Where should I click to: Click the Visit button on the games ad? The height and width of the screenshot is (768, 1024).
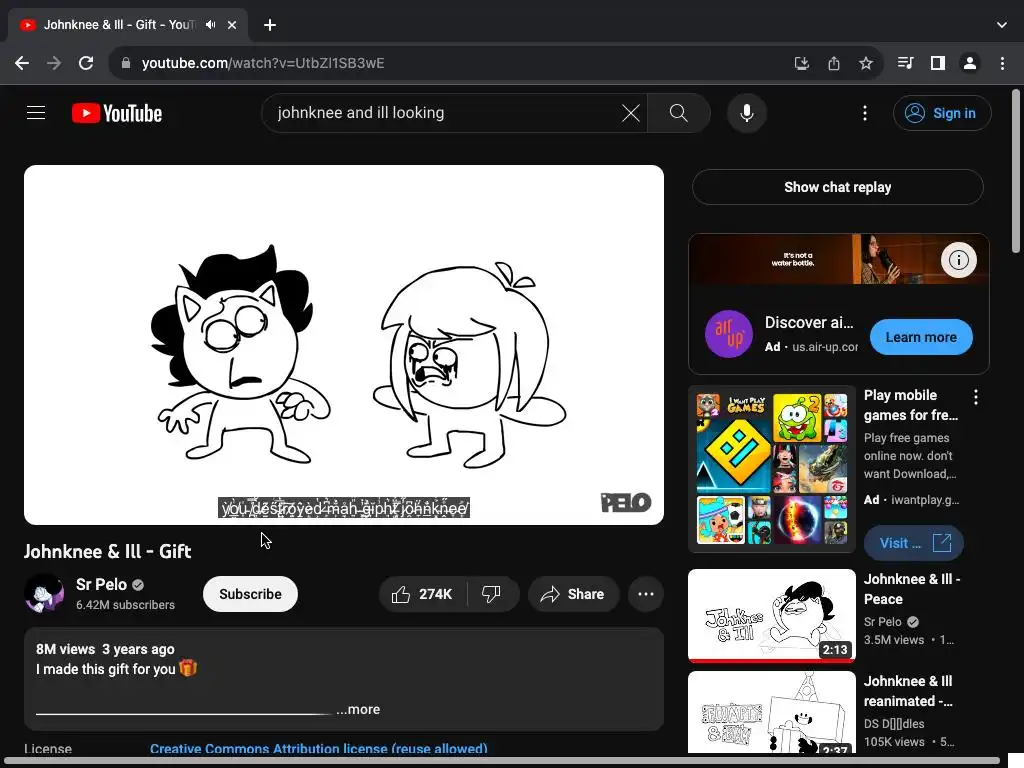[913, 543]
